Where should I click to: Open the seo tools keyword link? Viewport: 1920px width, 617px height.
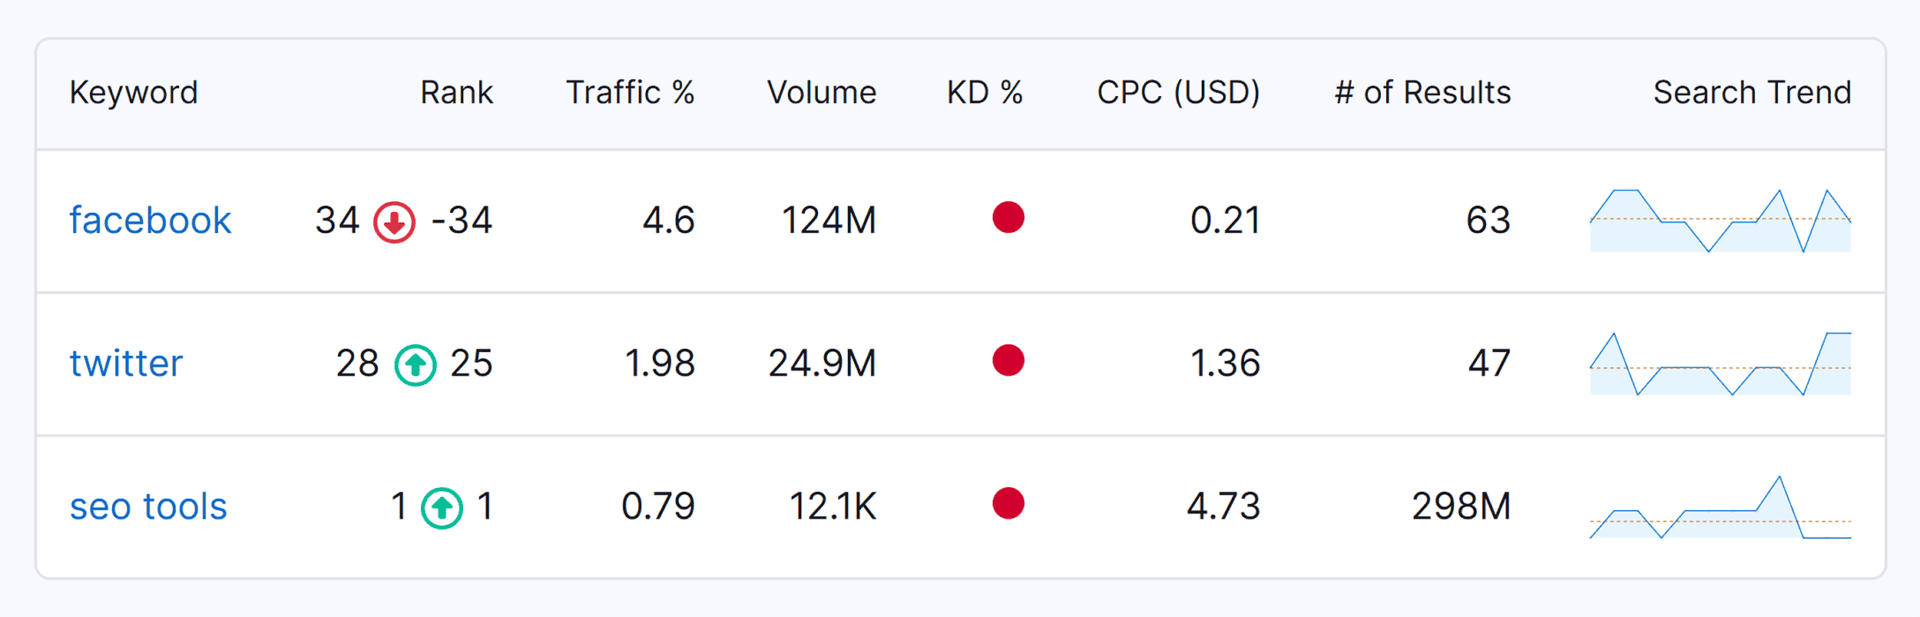(x=148, y=507)
